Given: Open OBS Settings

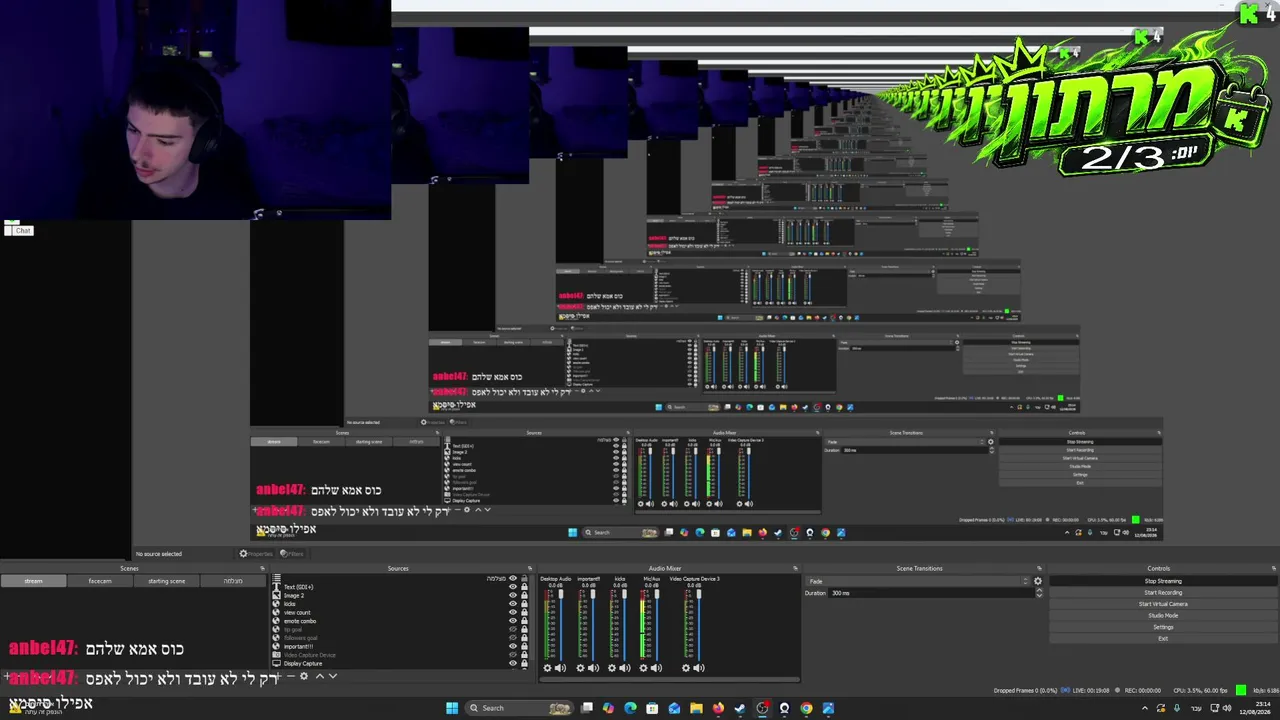Looking at the screenshot, I should 1163,627.
